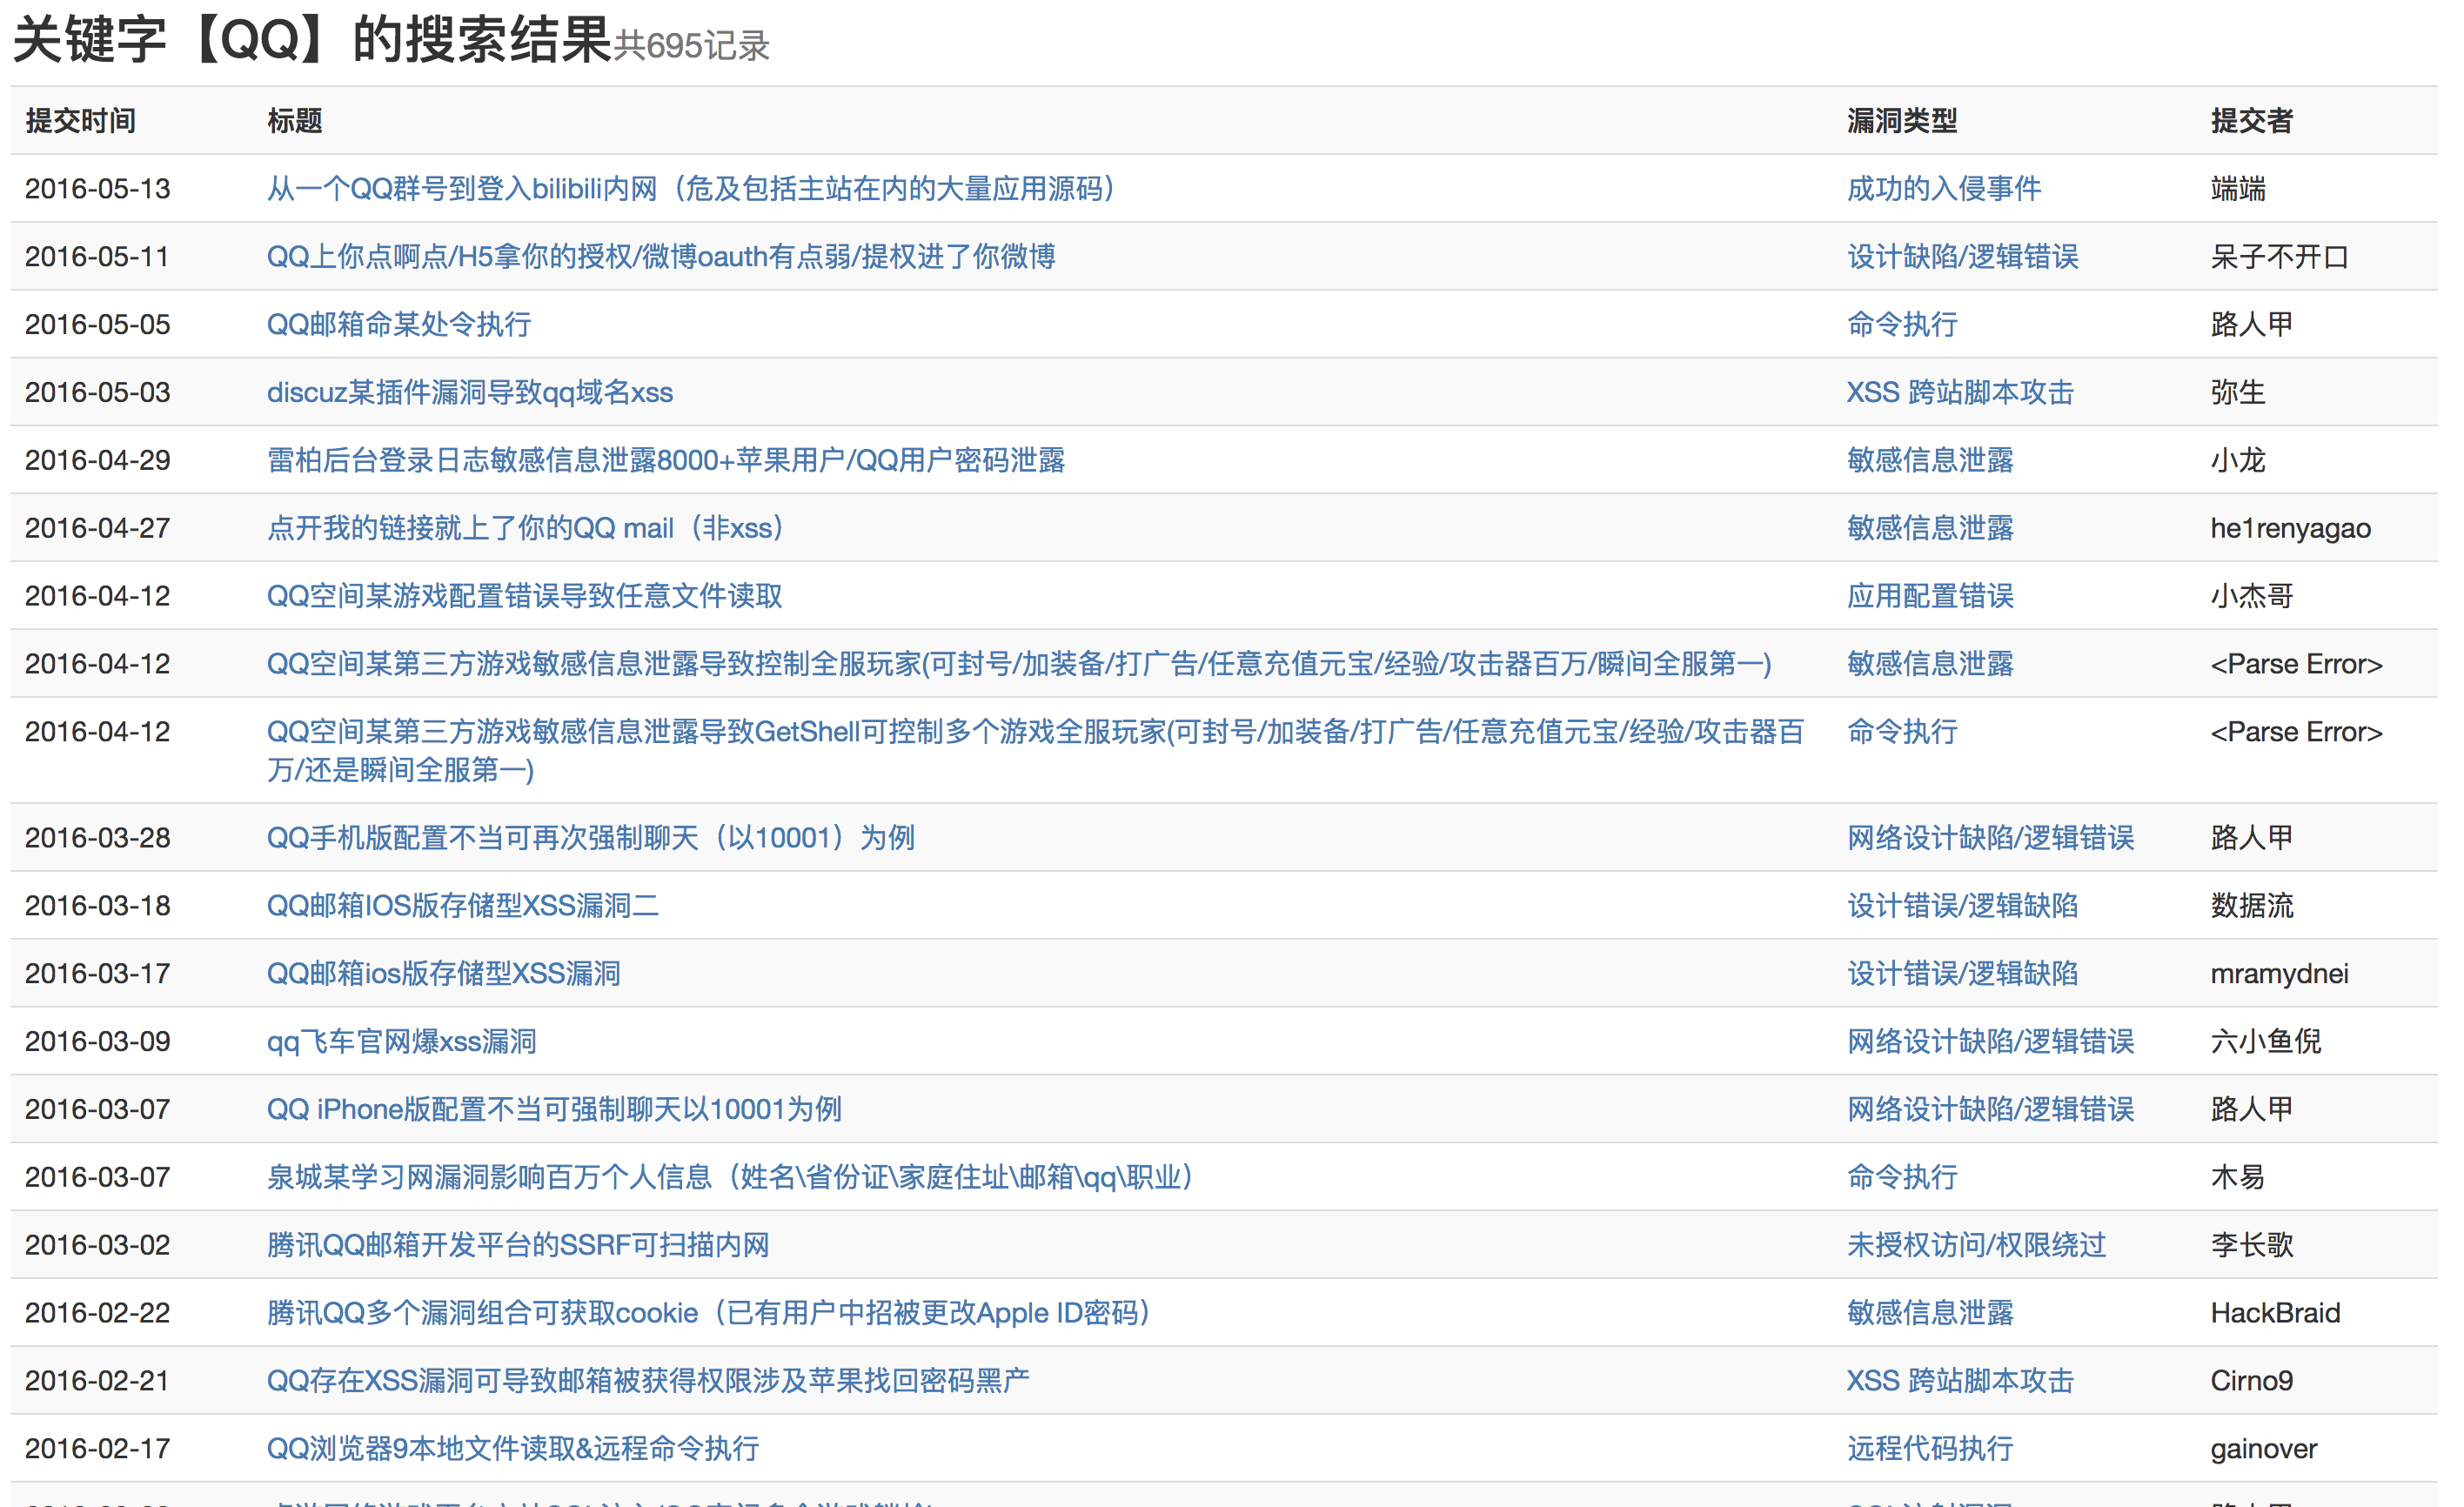Open 雷柏后台登录日志敏感信息泄露 report
2464x1507 pixels.
pos(665,460)
